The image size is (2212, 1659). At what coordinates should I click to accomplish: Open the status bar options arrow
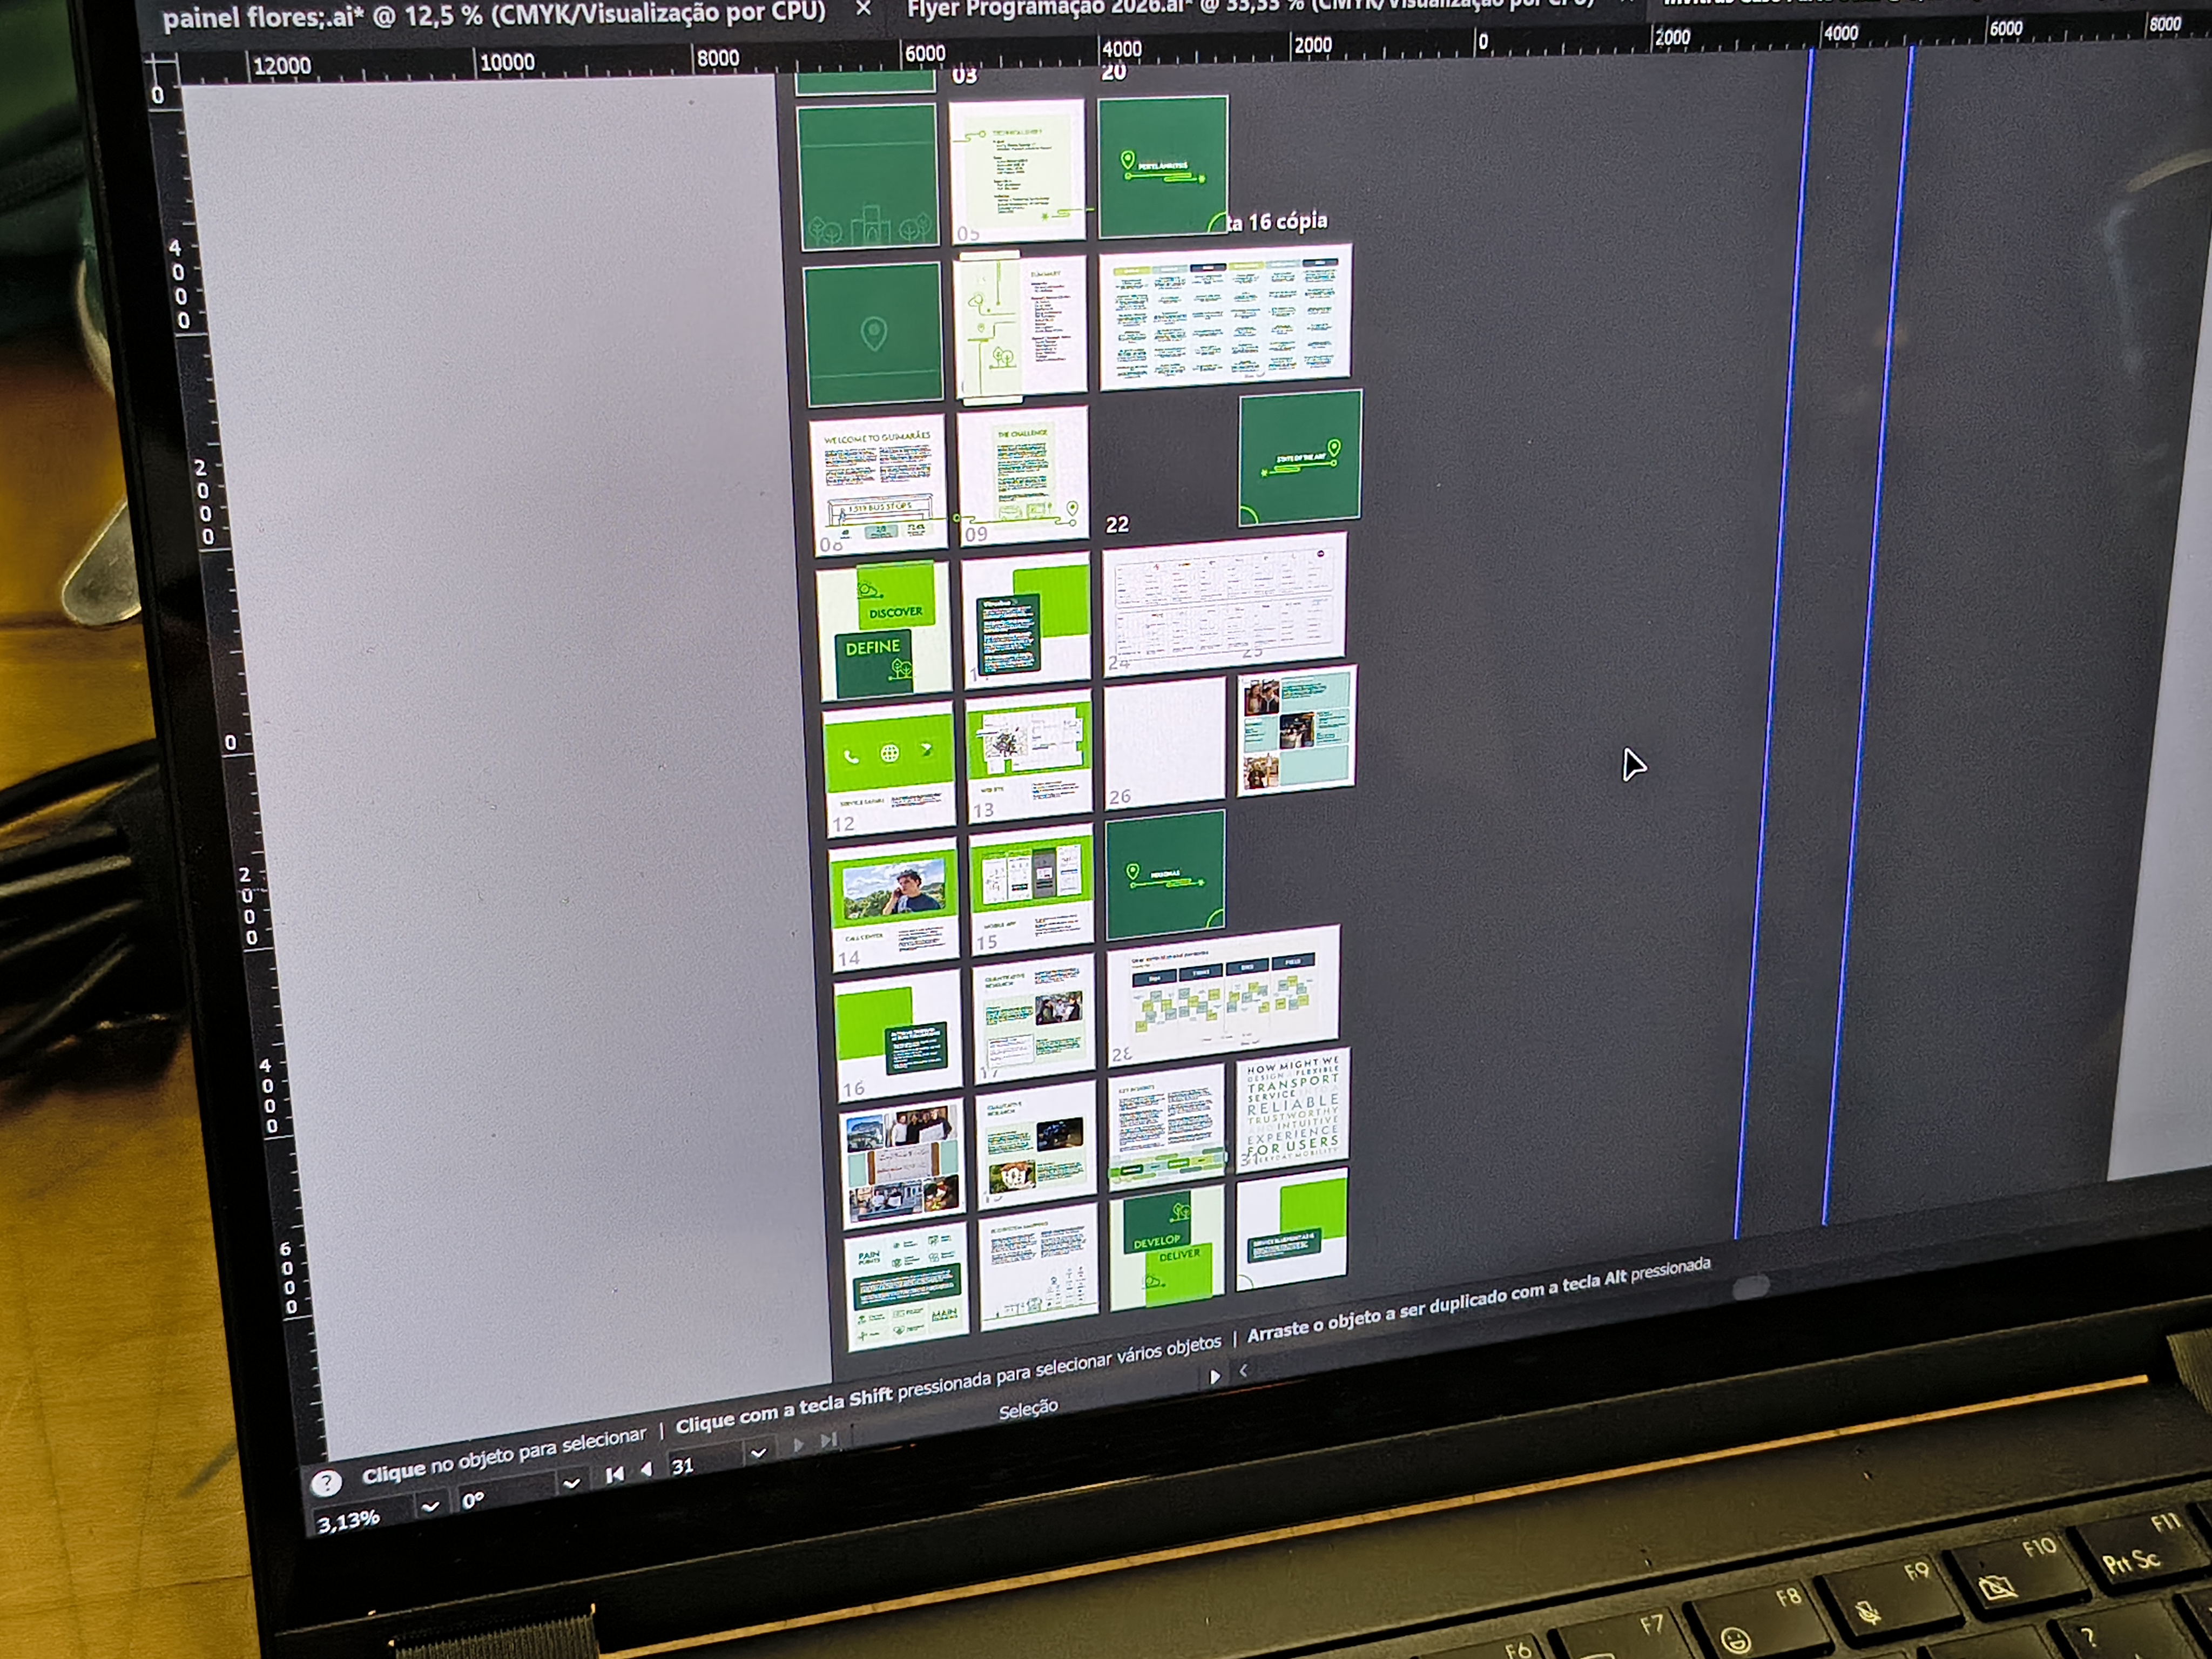point(1215,1377)
